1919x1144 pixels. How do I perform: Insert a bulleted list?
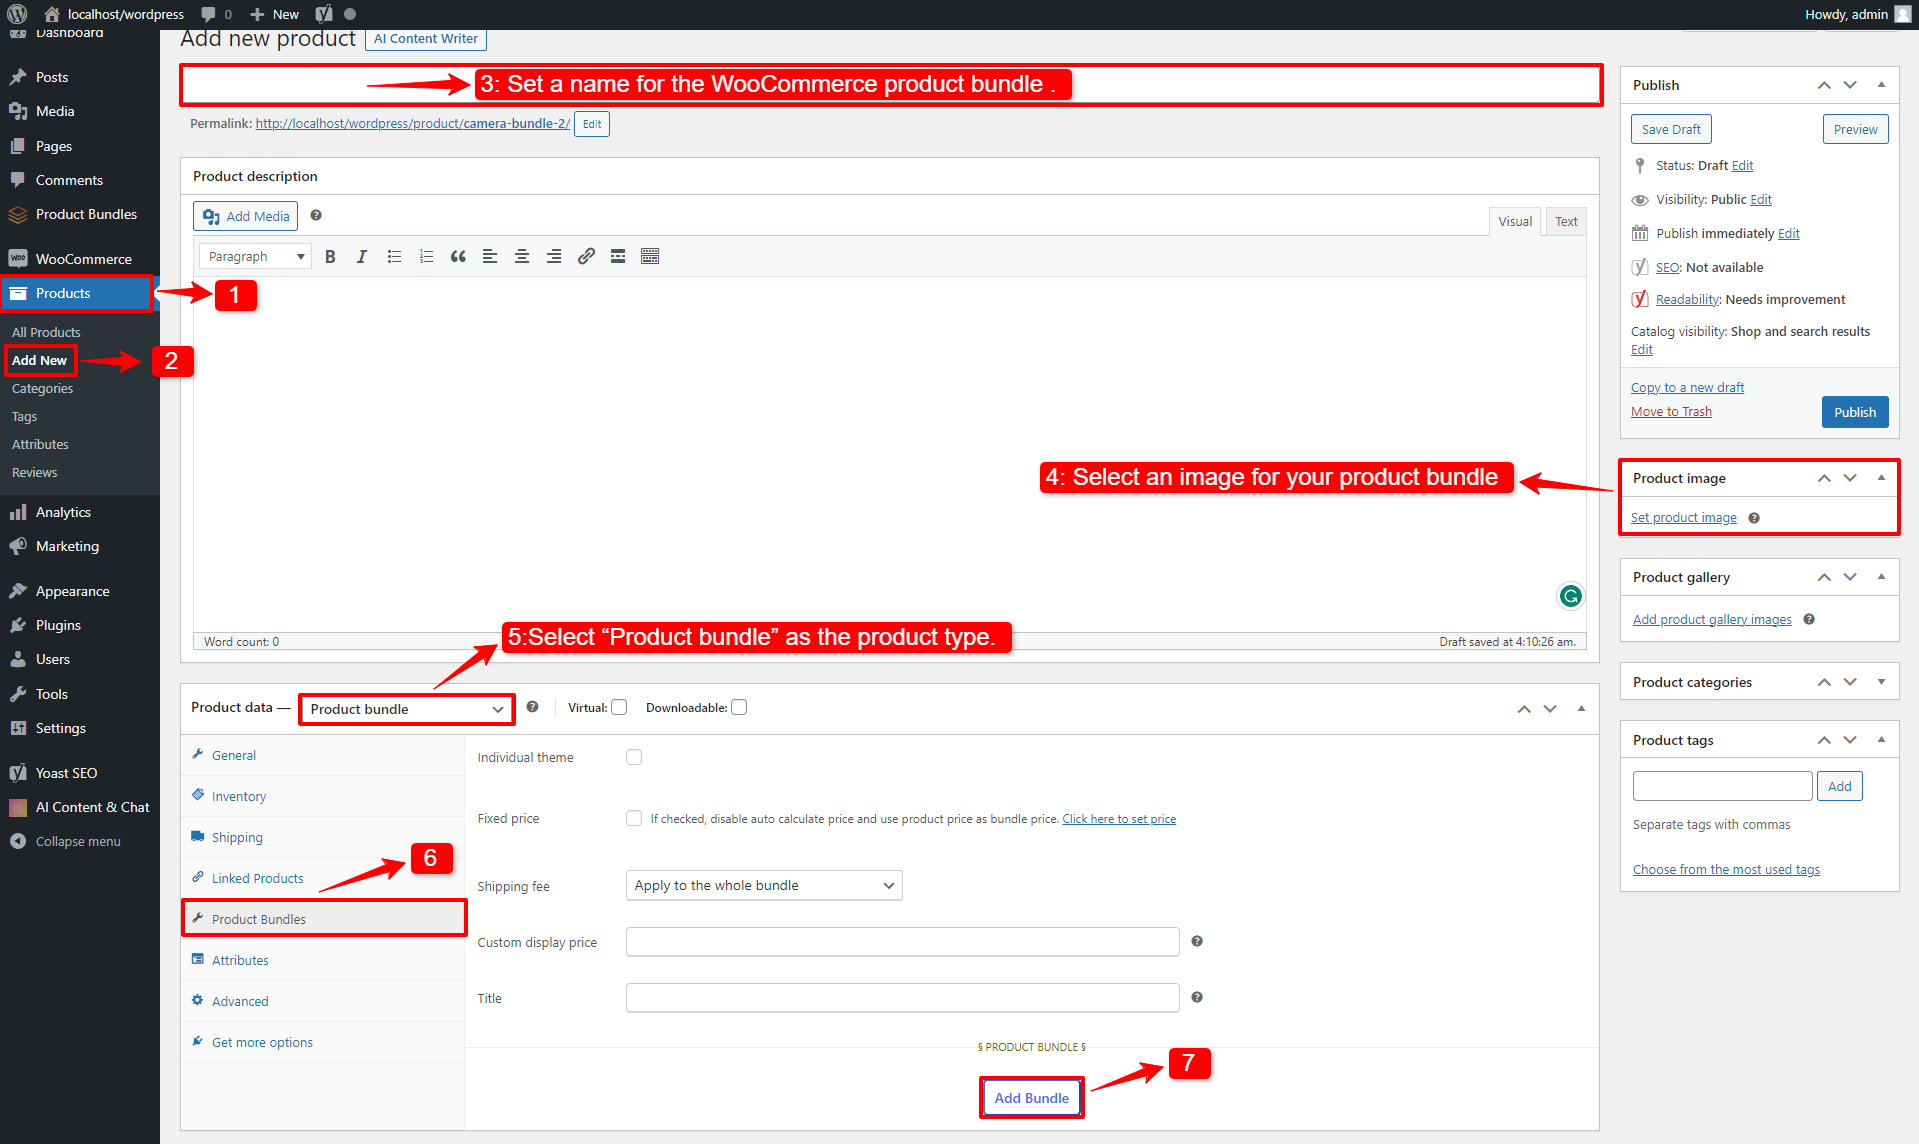[394, 257]
